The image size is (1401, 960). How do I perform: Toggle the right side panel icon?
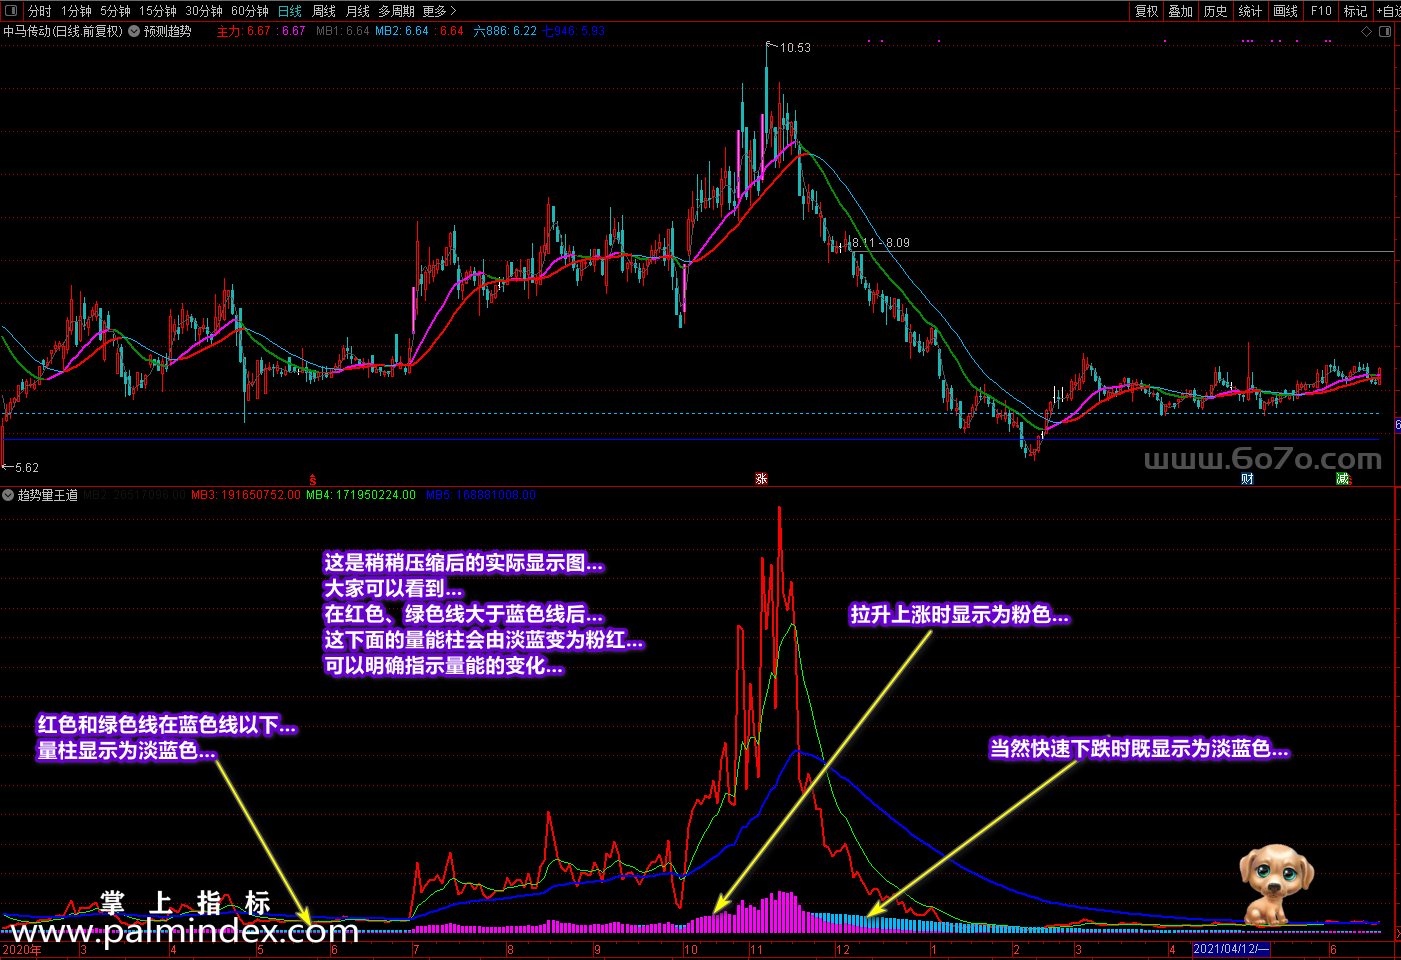click(x=1385, y=31)
